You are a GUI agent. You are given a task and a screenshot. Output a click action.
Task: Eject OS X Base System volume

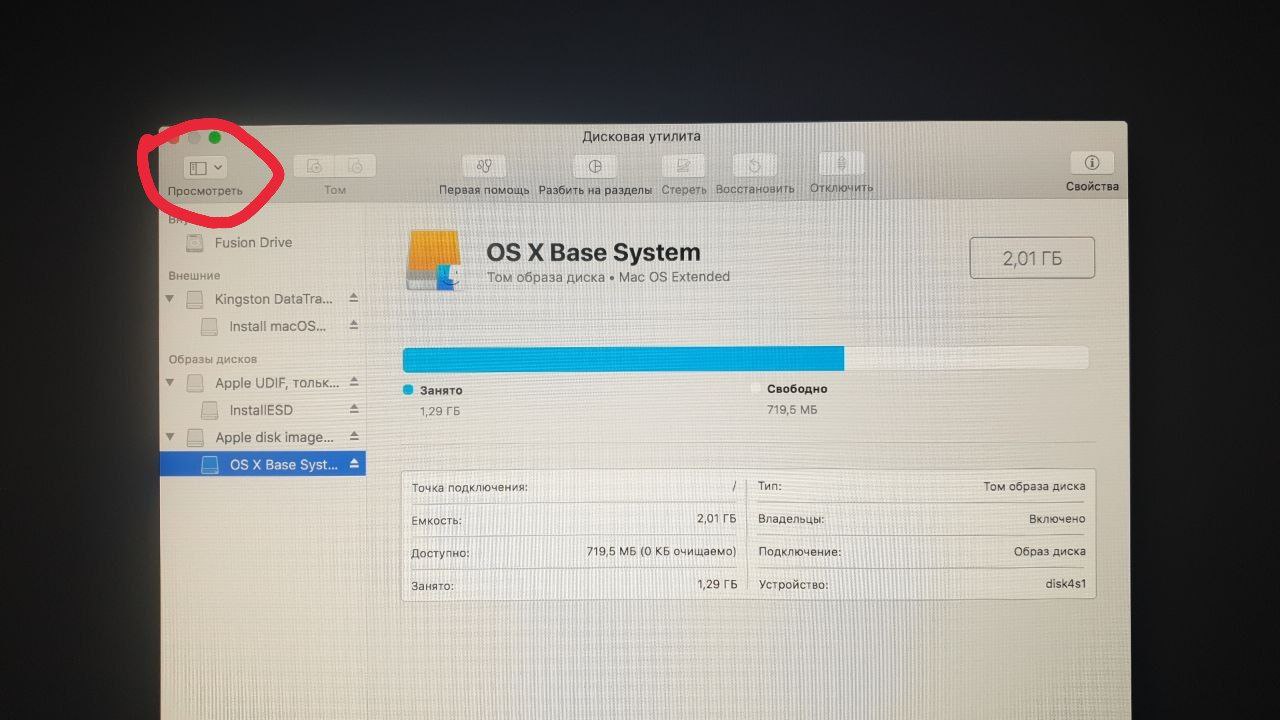(x=353, y=464)
